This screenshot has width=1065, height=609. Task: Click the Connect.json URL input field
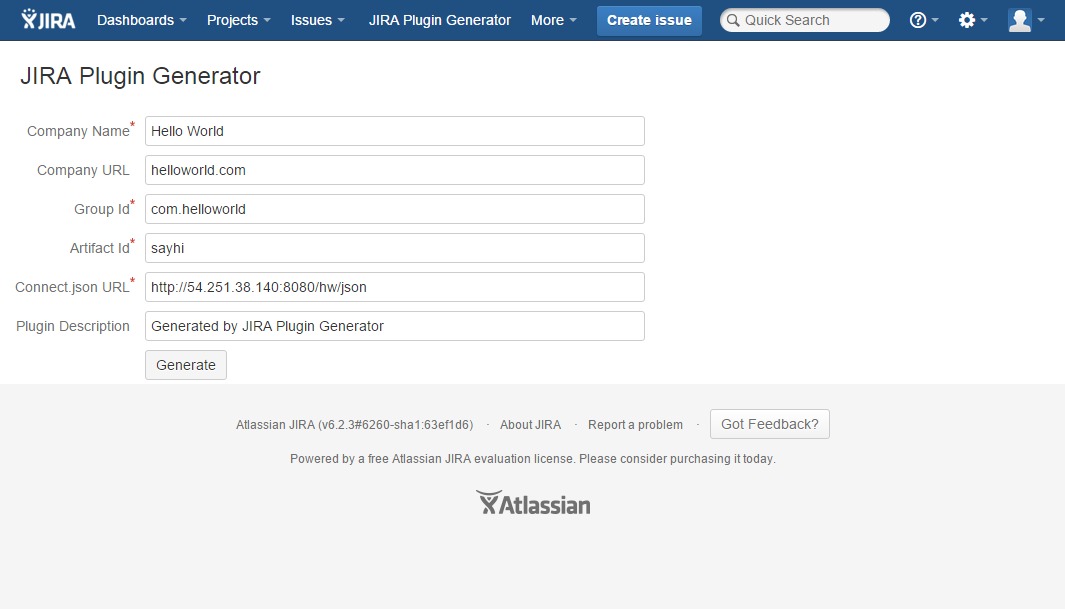click(395, 287)
